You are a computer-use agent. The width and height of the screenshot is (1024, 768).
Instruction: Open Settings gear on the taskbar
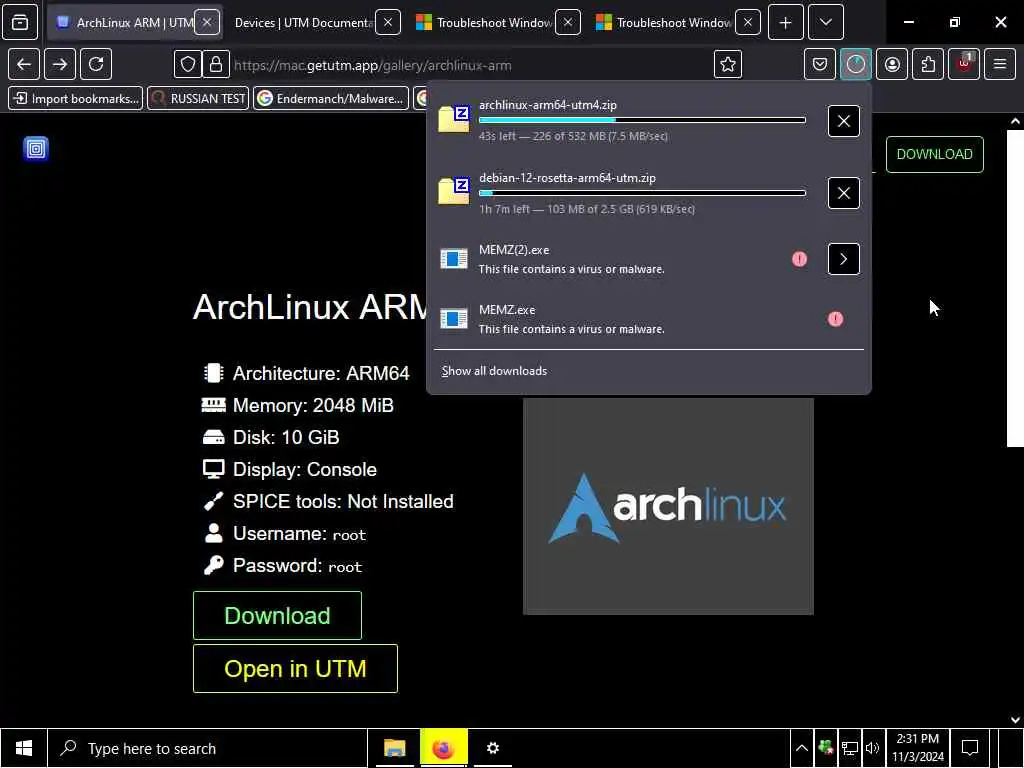[492, 748]
